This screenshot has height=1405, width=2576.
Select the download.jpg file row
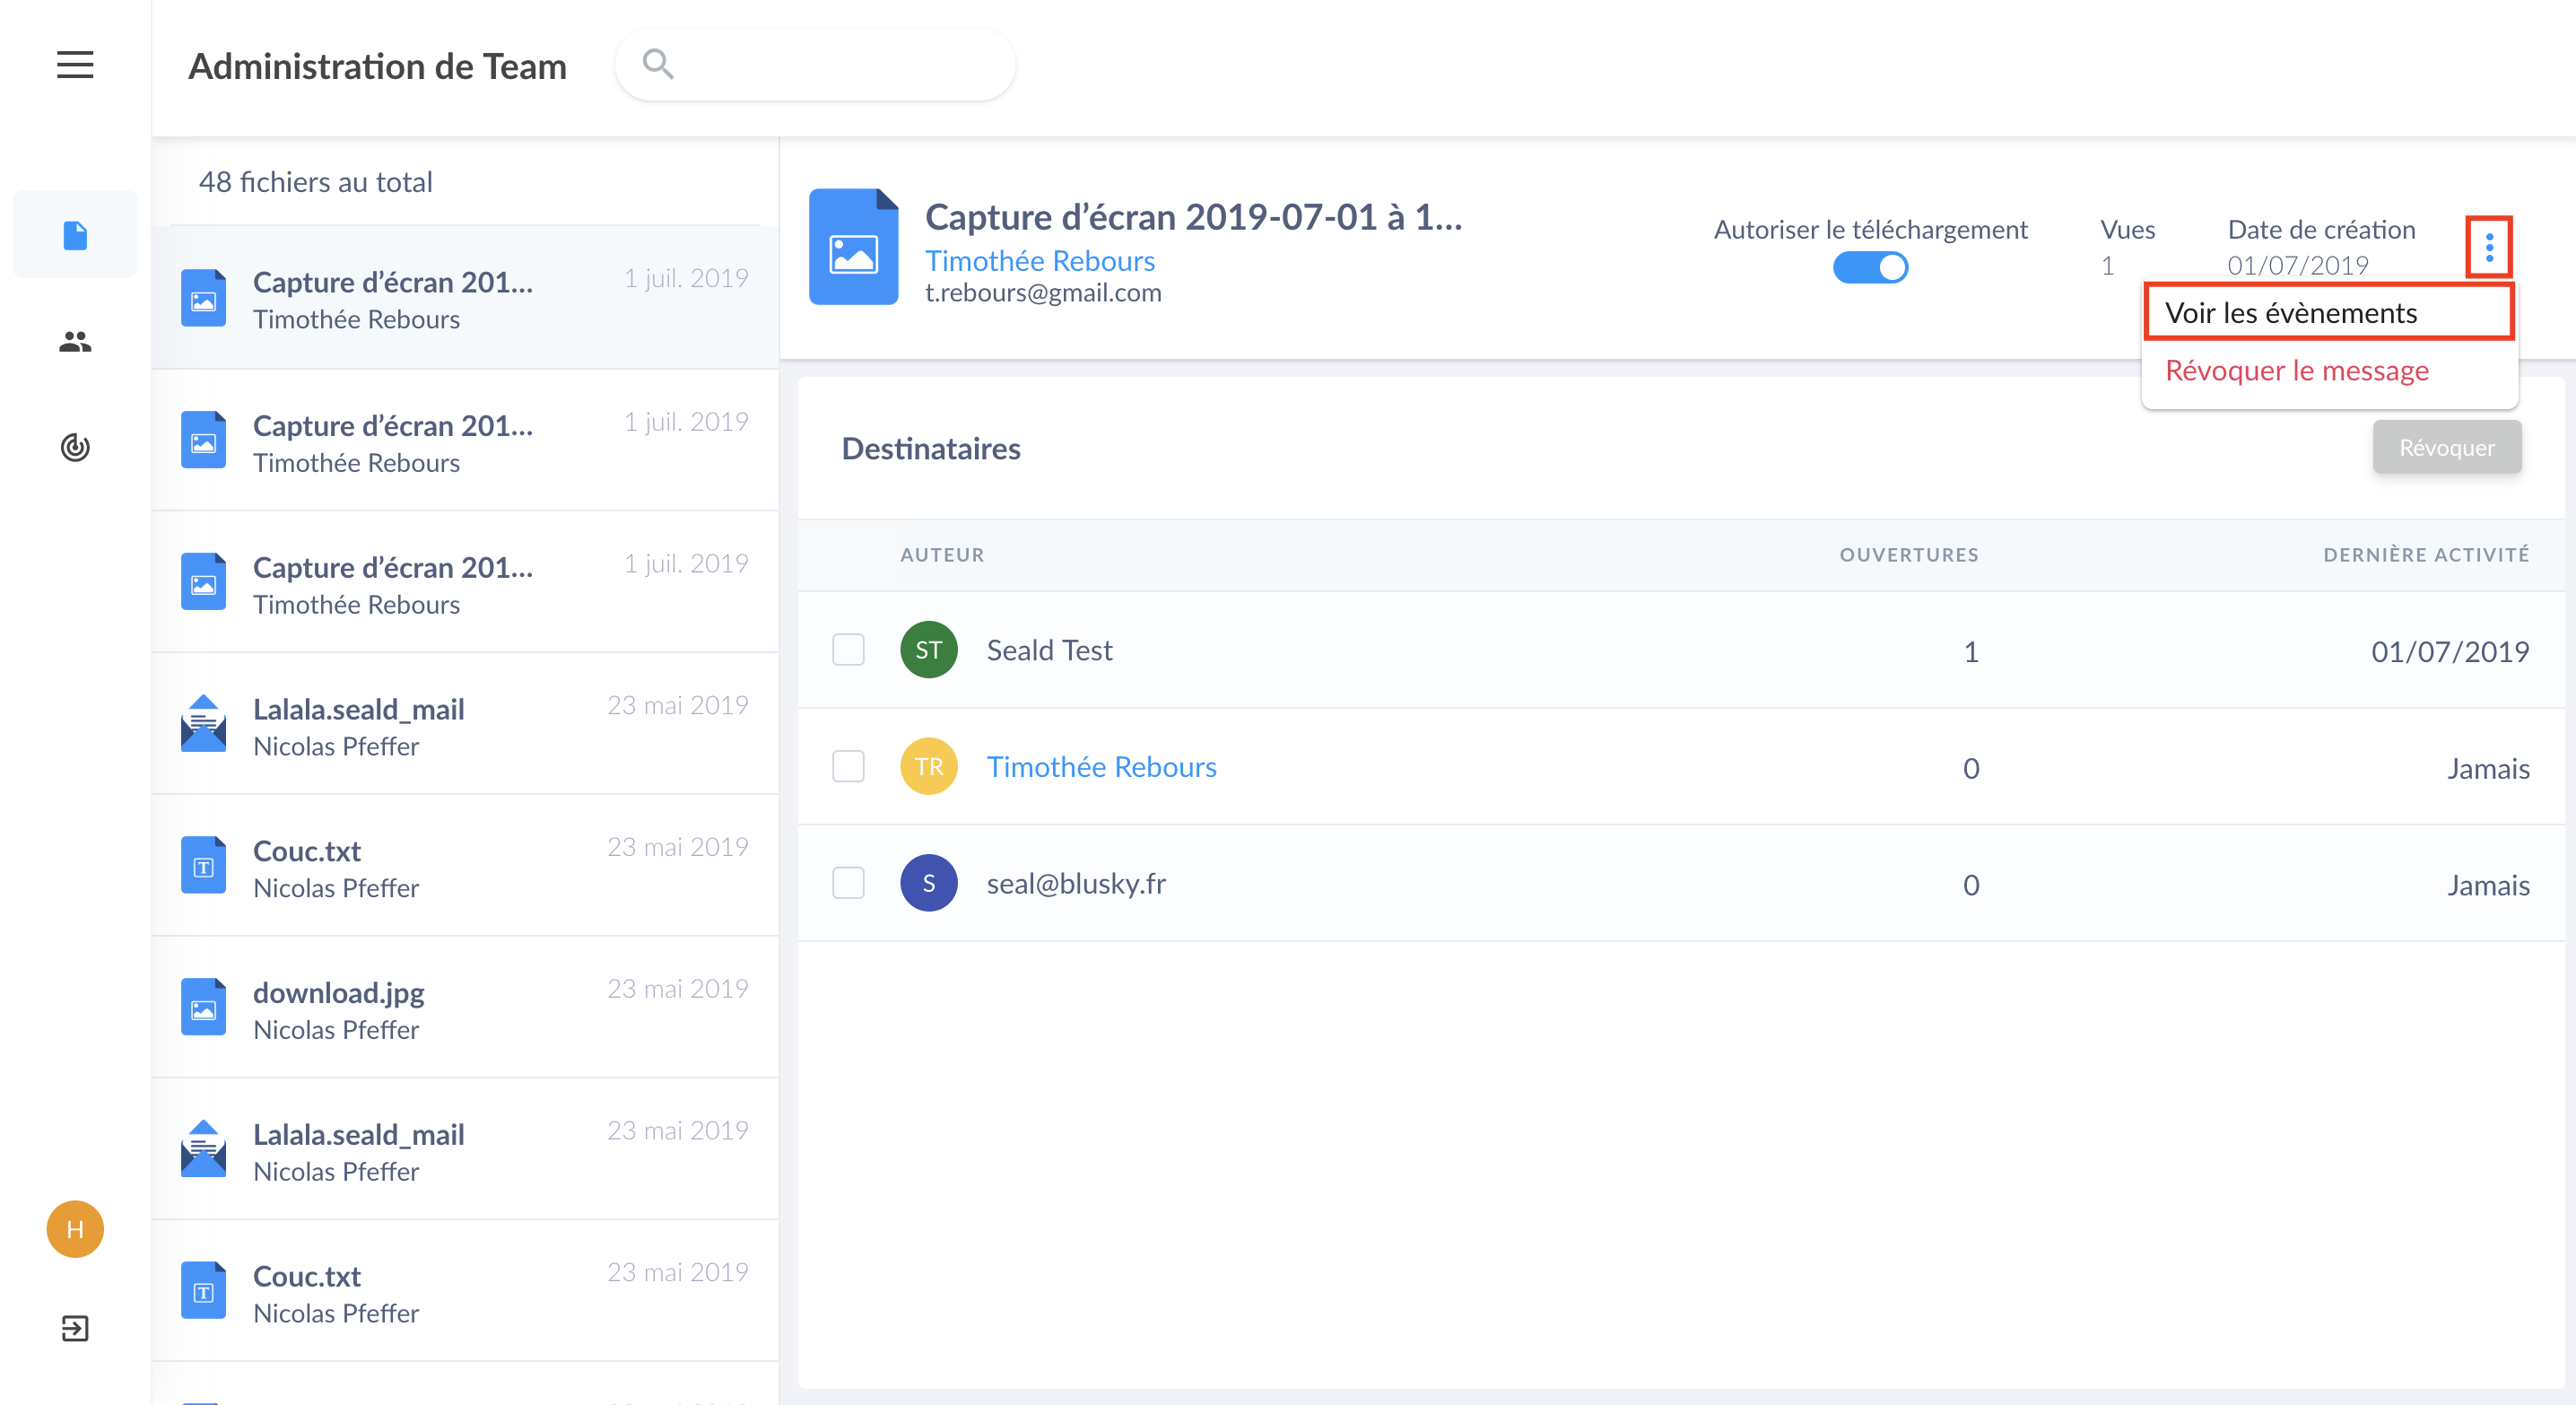click(465, 1008)
